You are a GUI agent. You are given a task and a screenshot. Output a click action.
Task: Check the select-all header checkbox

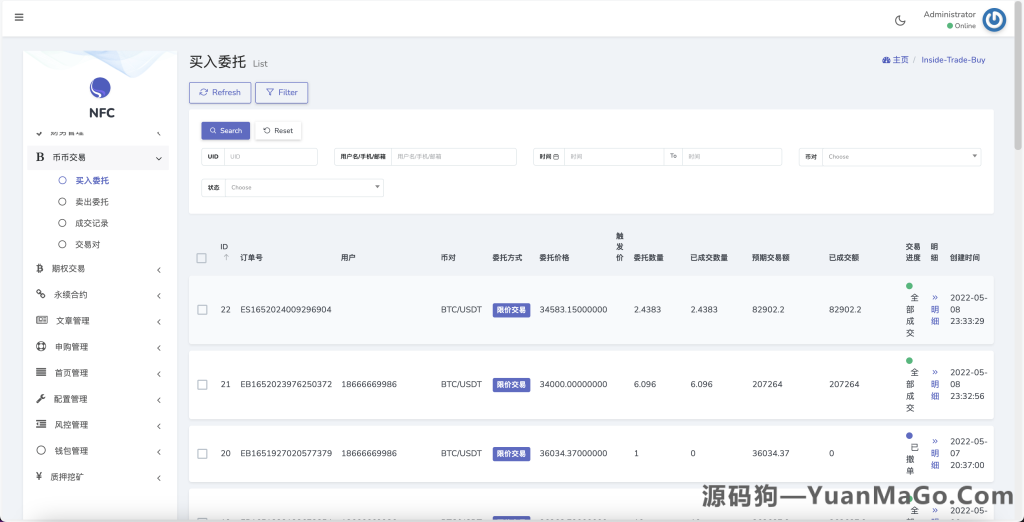click(x=202, y=258)
